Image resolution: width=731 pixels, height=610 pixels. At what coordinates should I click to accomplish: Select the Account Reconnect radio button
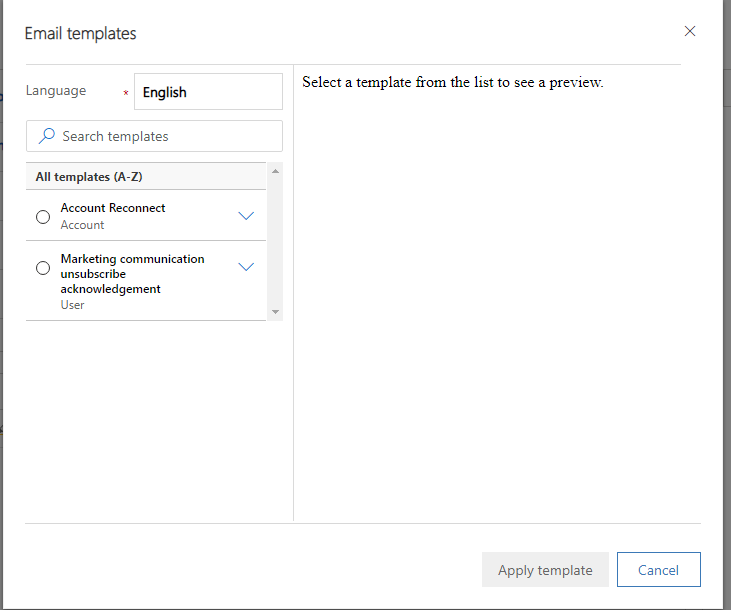43,217
